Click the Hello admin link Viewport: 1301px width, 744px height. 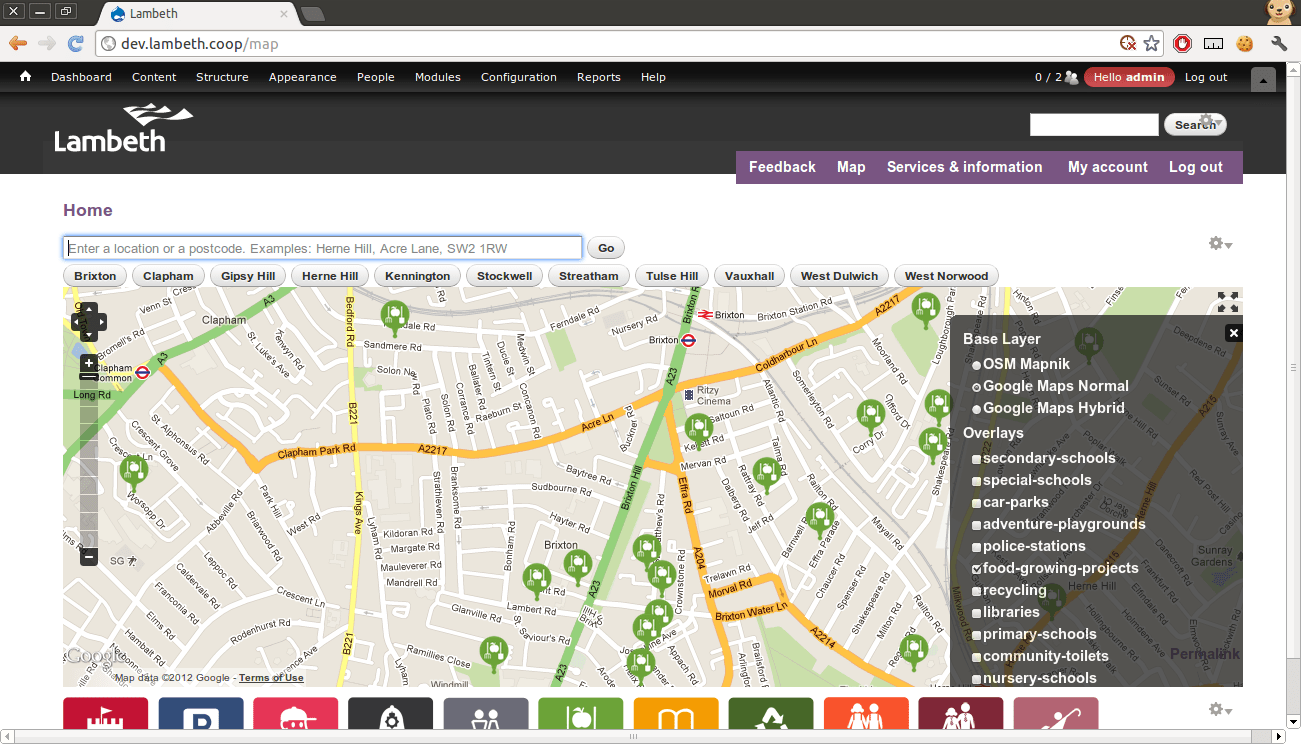[1129, 77]
